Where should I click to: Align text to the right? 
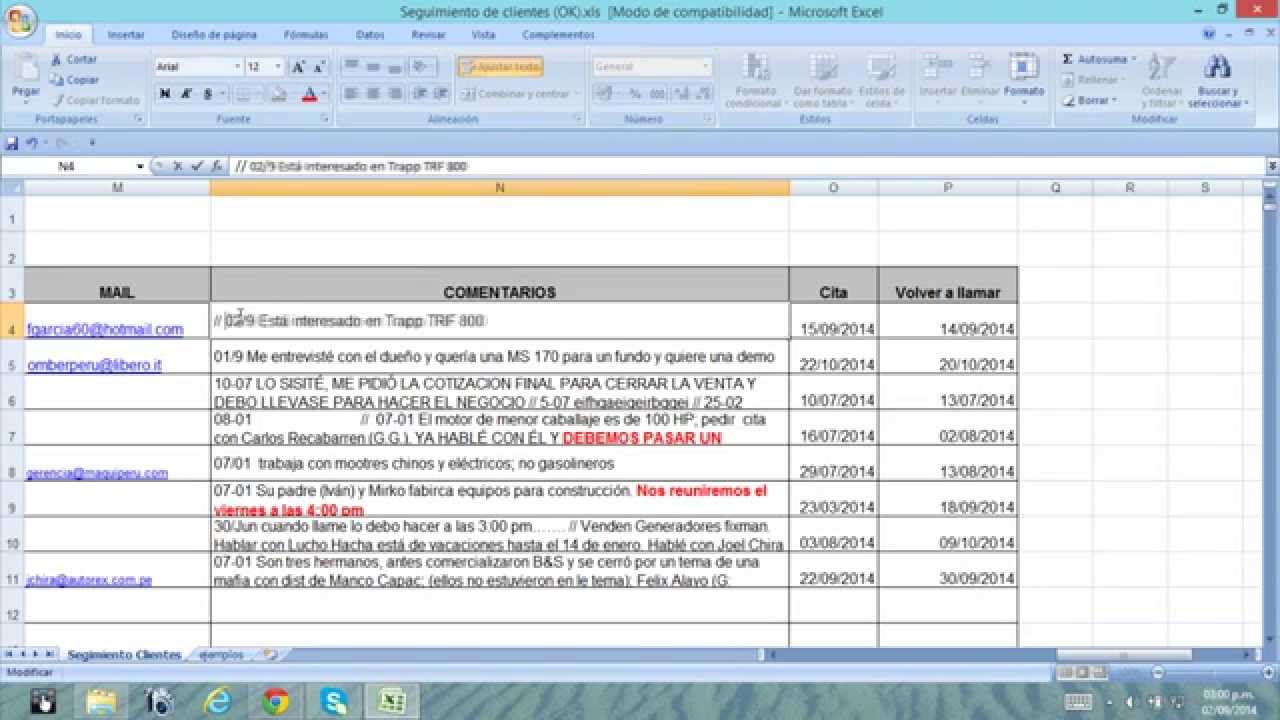pos(395,94)
